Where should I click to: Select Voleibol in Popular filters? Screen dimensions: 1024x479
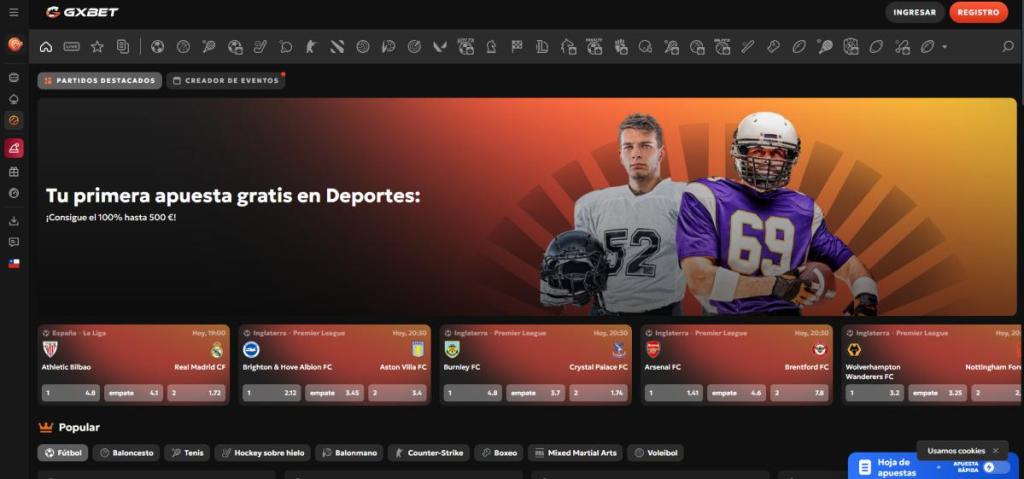tap(656, 453)
